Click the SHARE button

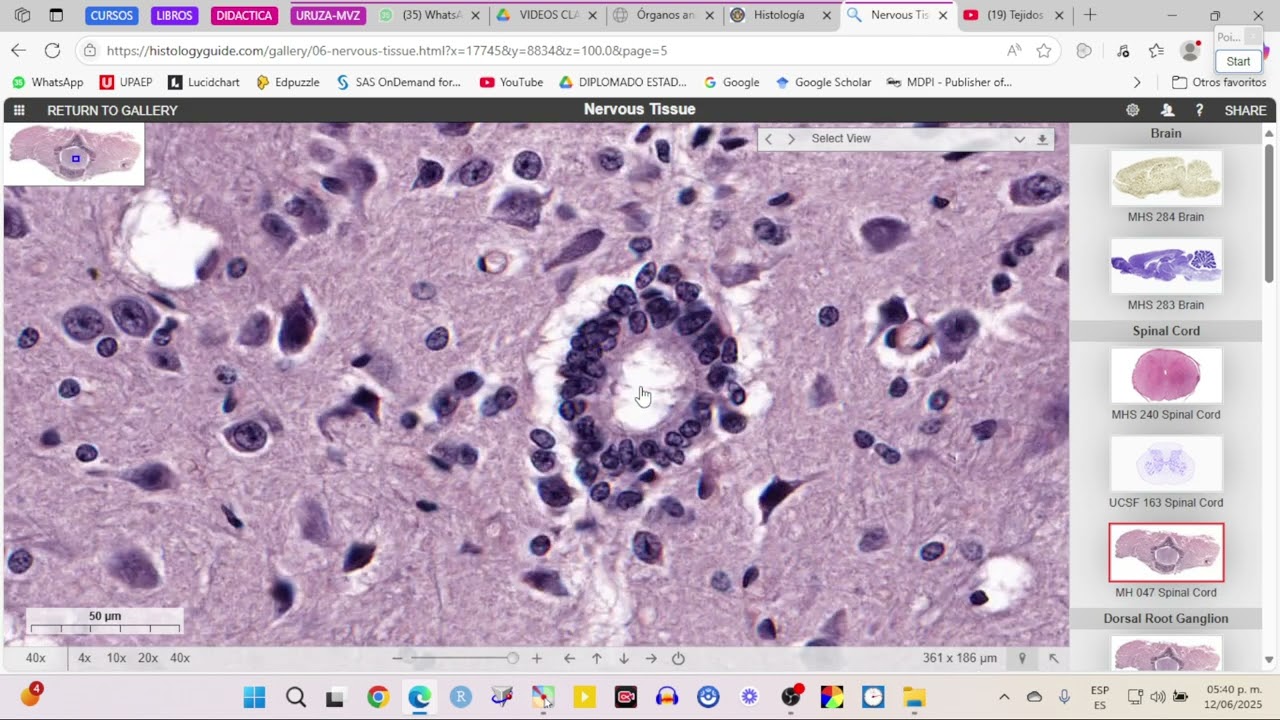coord(1245,110)
